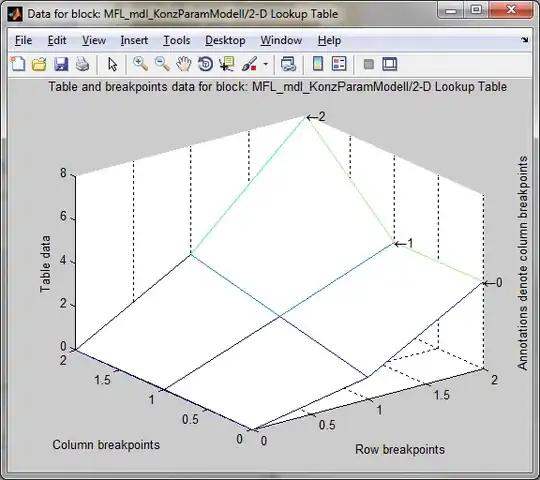Viewport: 540px width, 480px height.
Task: Maximize the figure window
Action: click(476, 10)
